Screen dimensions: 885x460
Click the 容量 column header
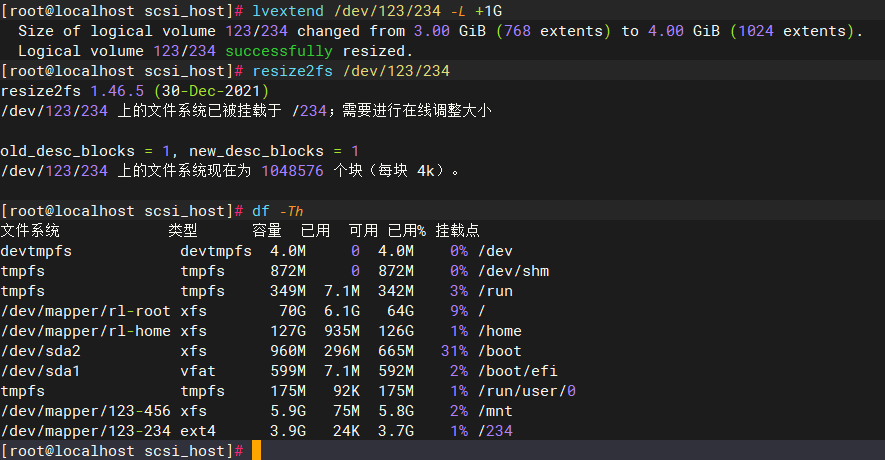pyautogui.click(x=267, y=231)
